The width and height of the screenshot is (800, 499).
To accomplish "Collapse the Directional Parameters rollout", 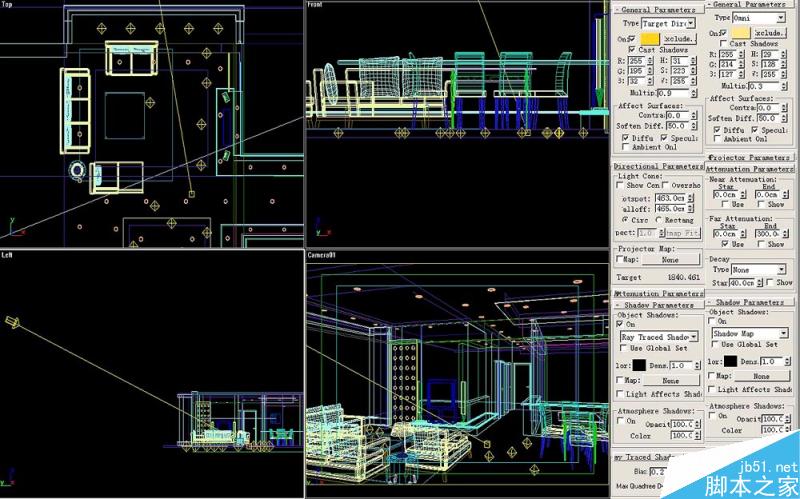I will 659,166.
